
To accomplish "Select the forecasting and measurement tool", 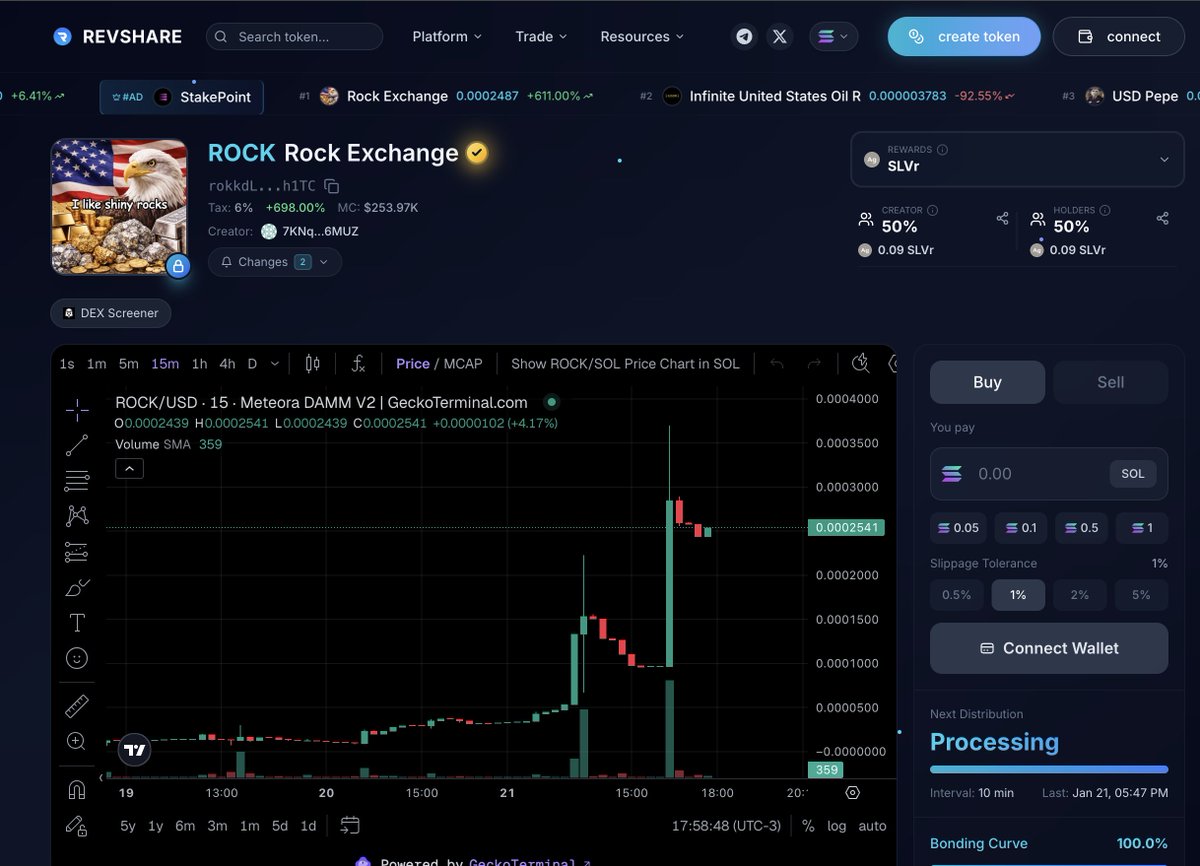I will tap(77, 552).
